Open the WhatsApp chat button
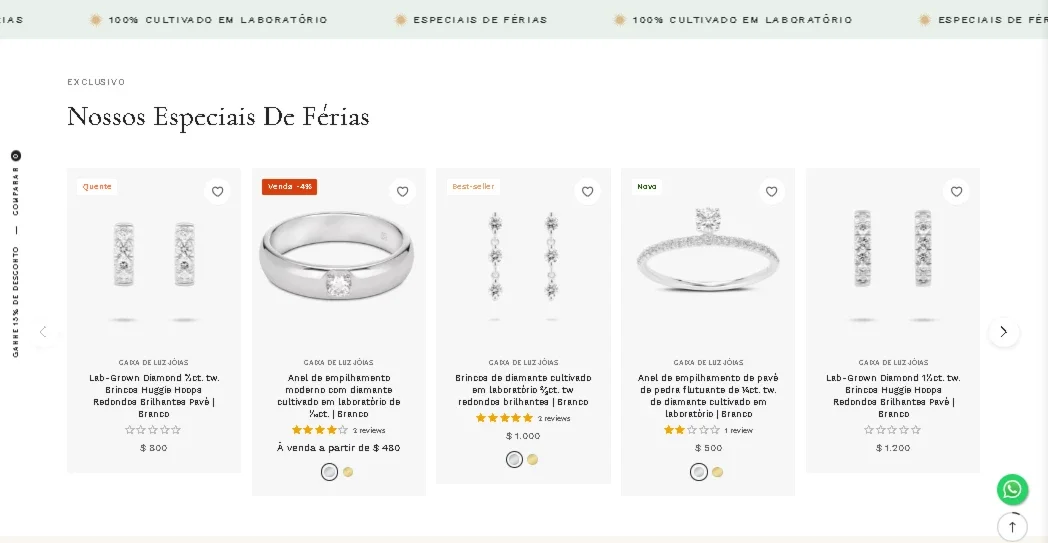 1013,490
